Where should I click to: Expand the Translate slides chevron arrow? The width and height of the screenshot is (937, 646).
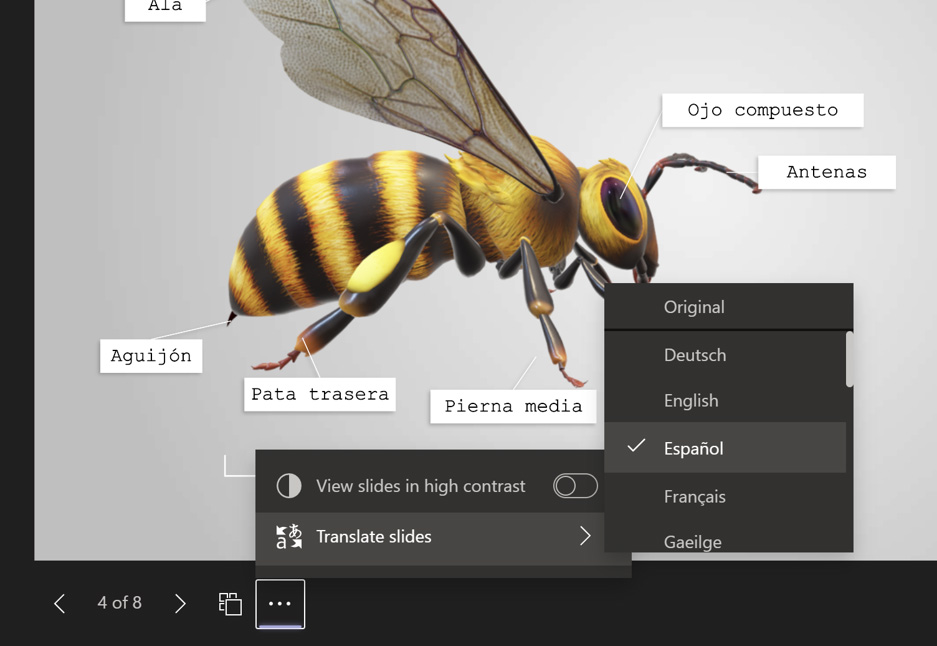[x=585, y=537]
